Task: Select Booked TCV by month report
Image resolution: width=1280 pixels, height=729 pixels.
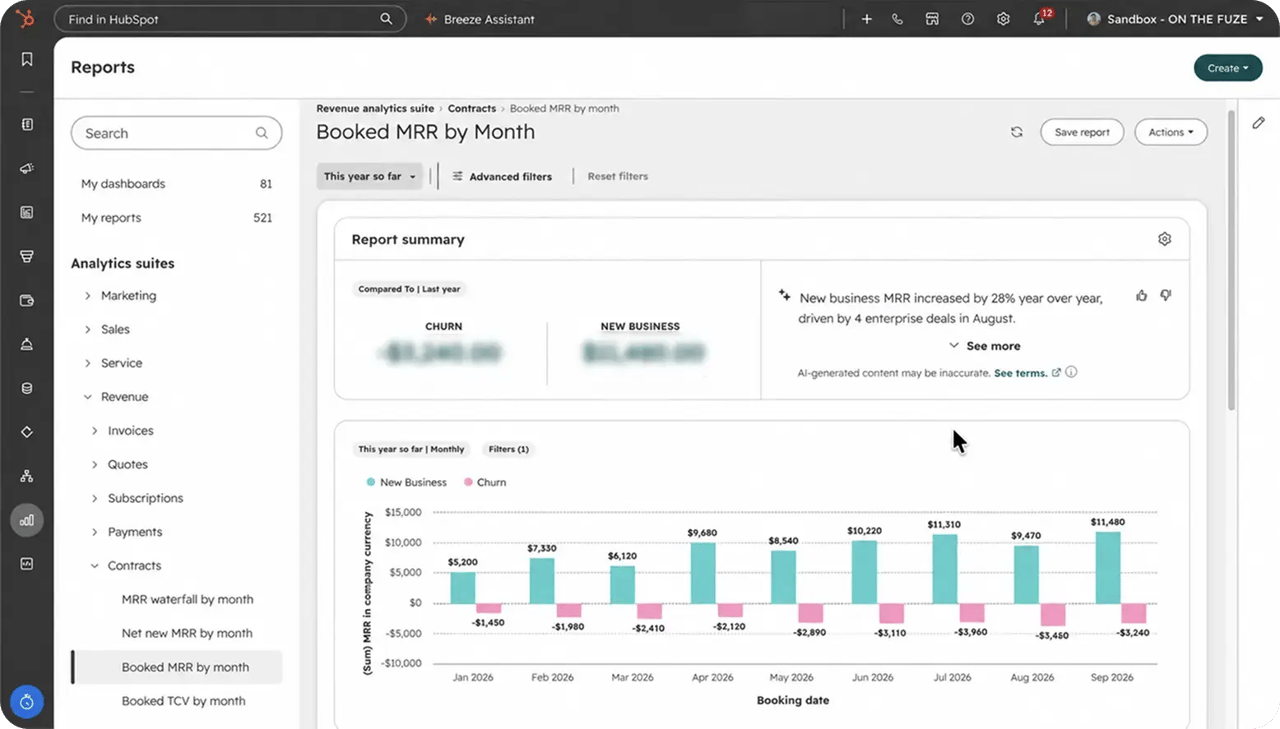Action: [x=183, y=701]
